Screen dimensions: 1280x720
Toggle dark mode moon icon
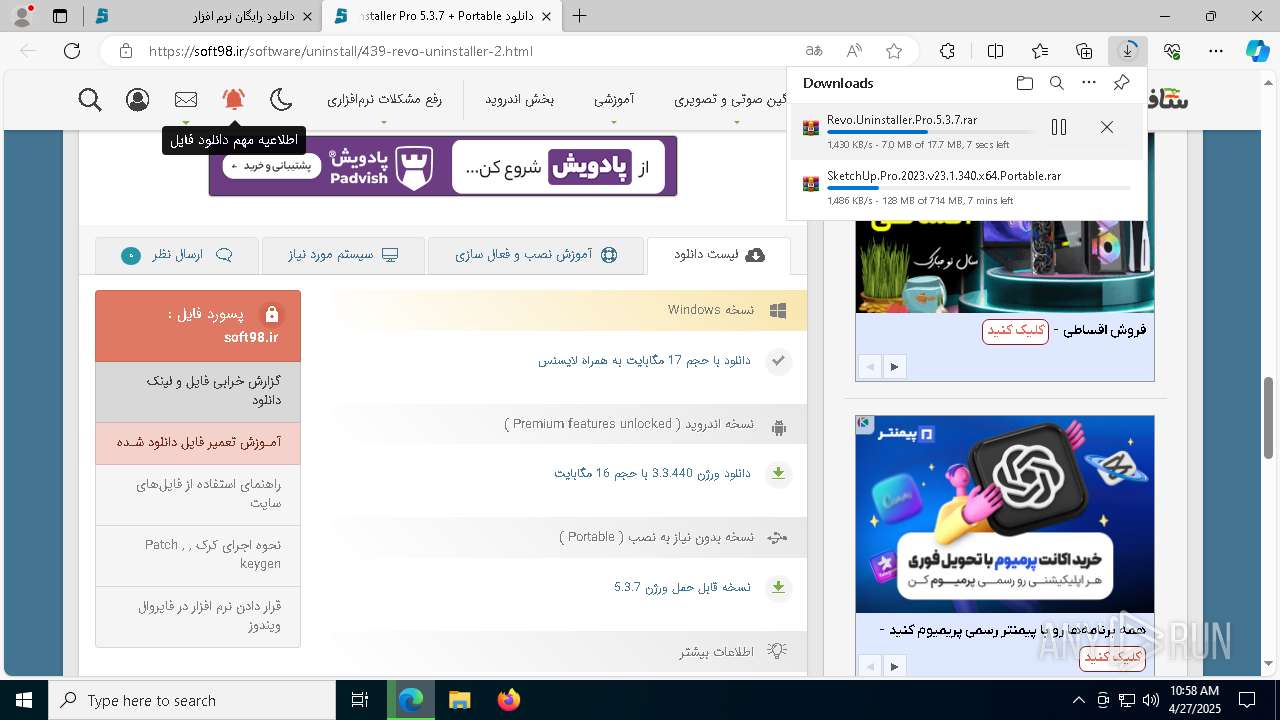(x=282, y=99)
